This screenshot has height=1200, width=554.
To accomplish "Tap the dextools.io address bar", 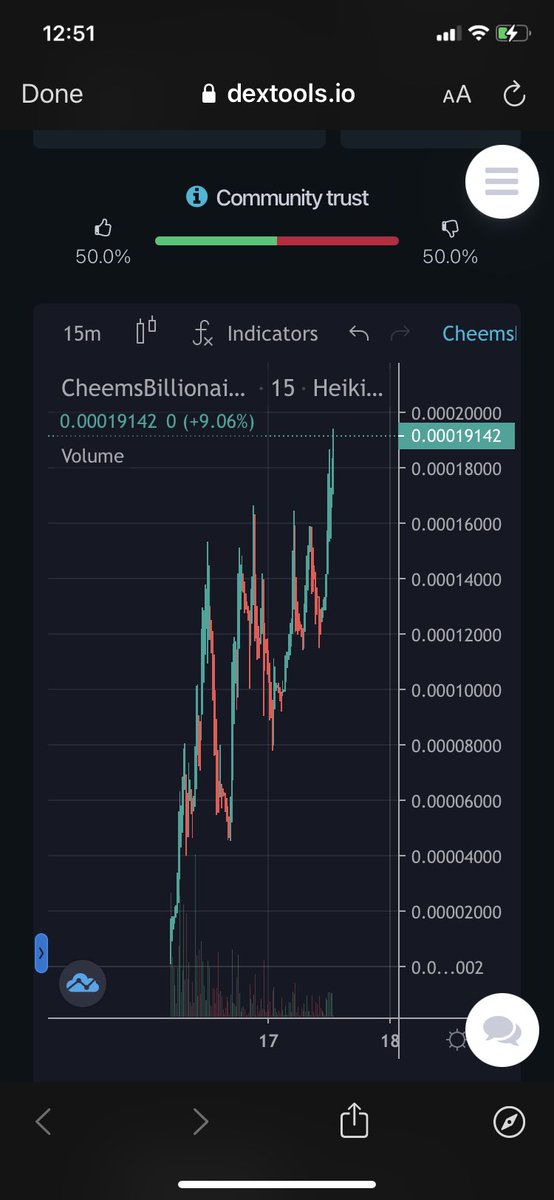I will 278,94.
